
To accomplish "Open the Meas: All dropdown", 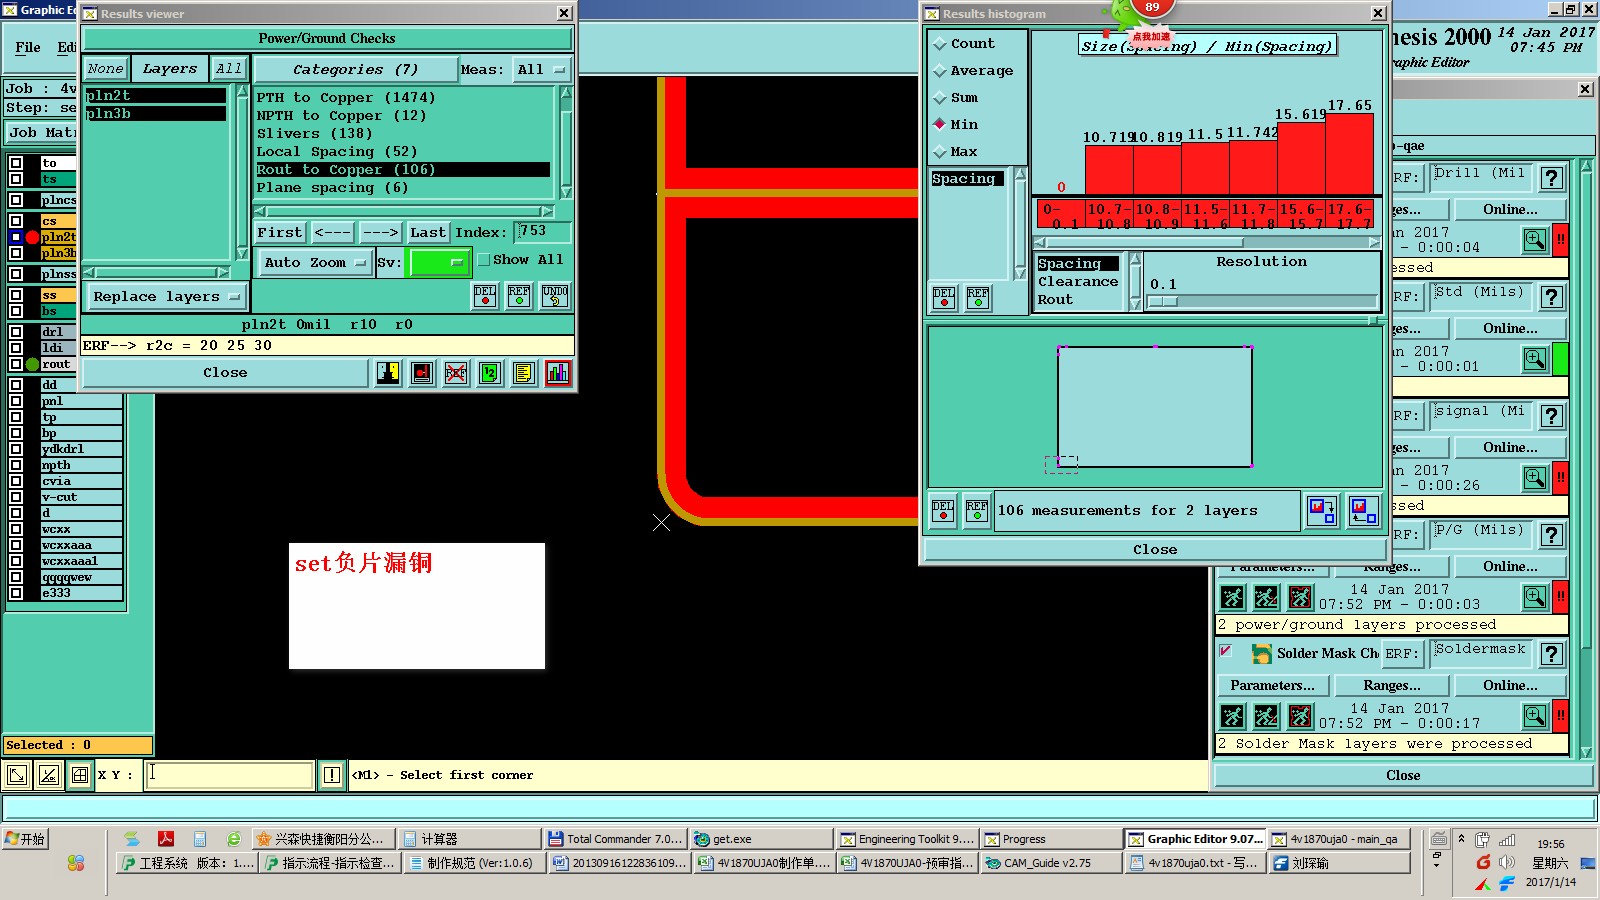I will tap(541, 70).
